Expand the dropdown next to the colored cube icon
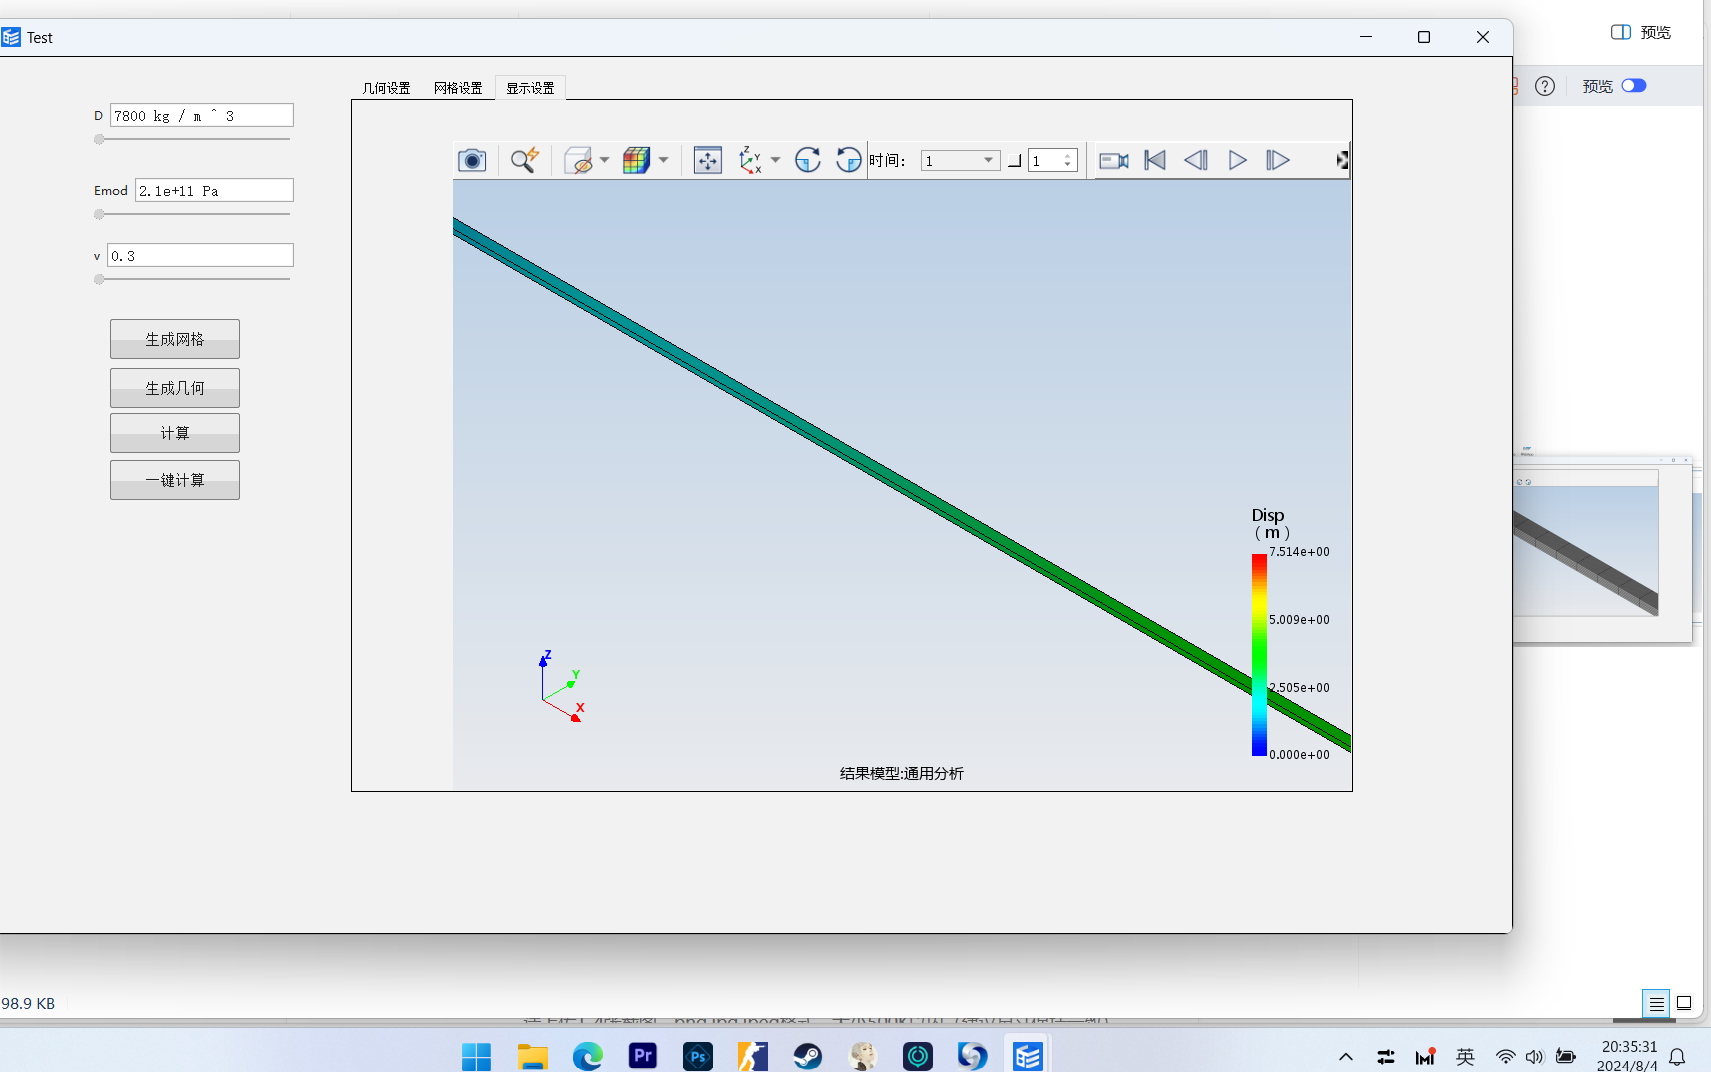The width and height of the screenshot is (1711, 1072). tap(663, 160)
